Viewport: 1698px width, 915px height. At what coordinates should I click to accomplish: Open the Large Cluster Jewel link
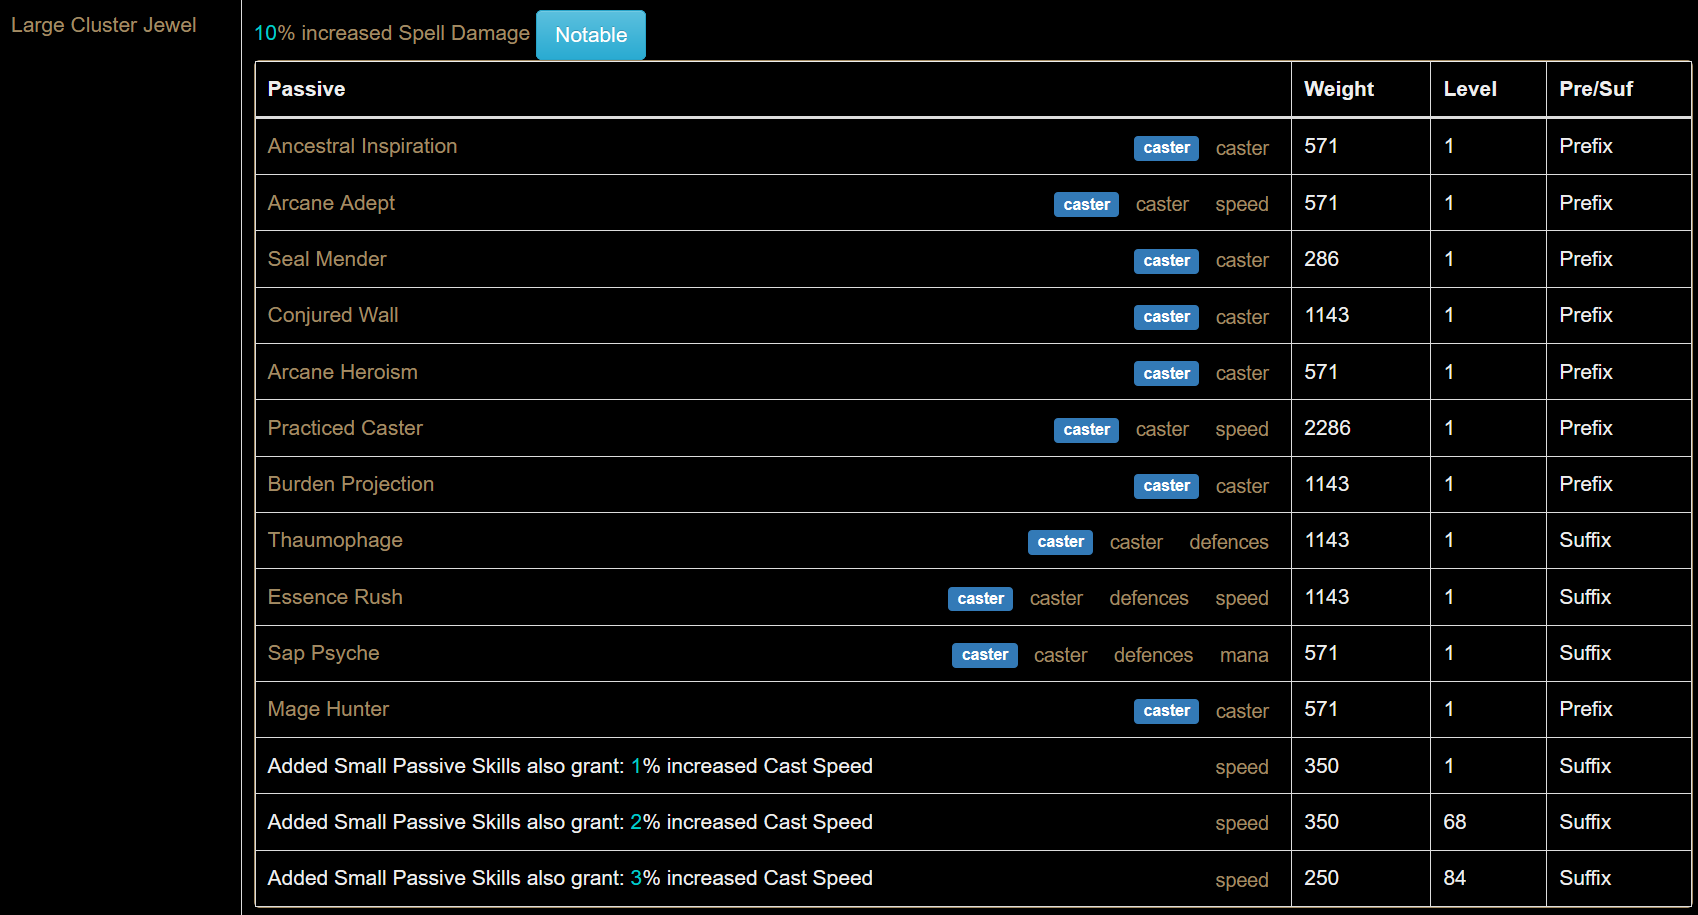[104, 25]
